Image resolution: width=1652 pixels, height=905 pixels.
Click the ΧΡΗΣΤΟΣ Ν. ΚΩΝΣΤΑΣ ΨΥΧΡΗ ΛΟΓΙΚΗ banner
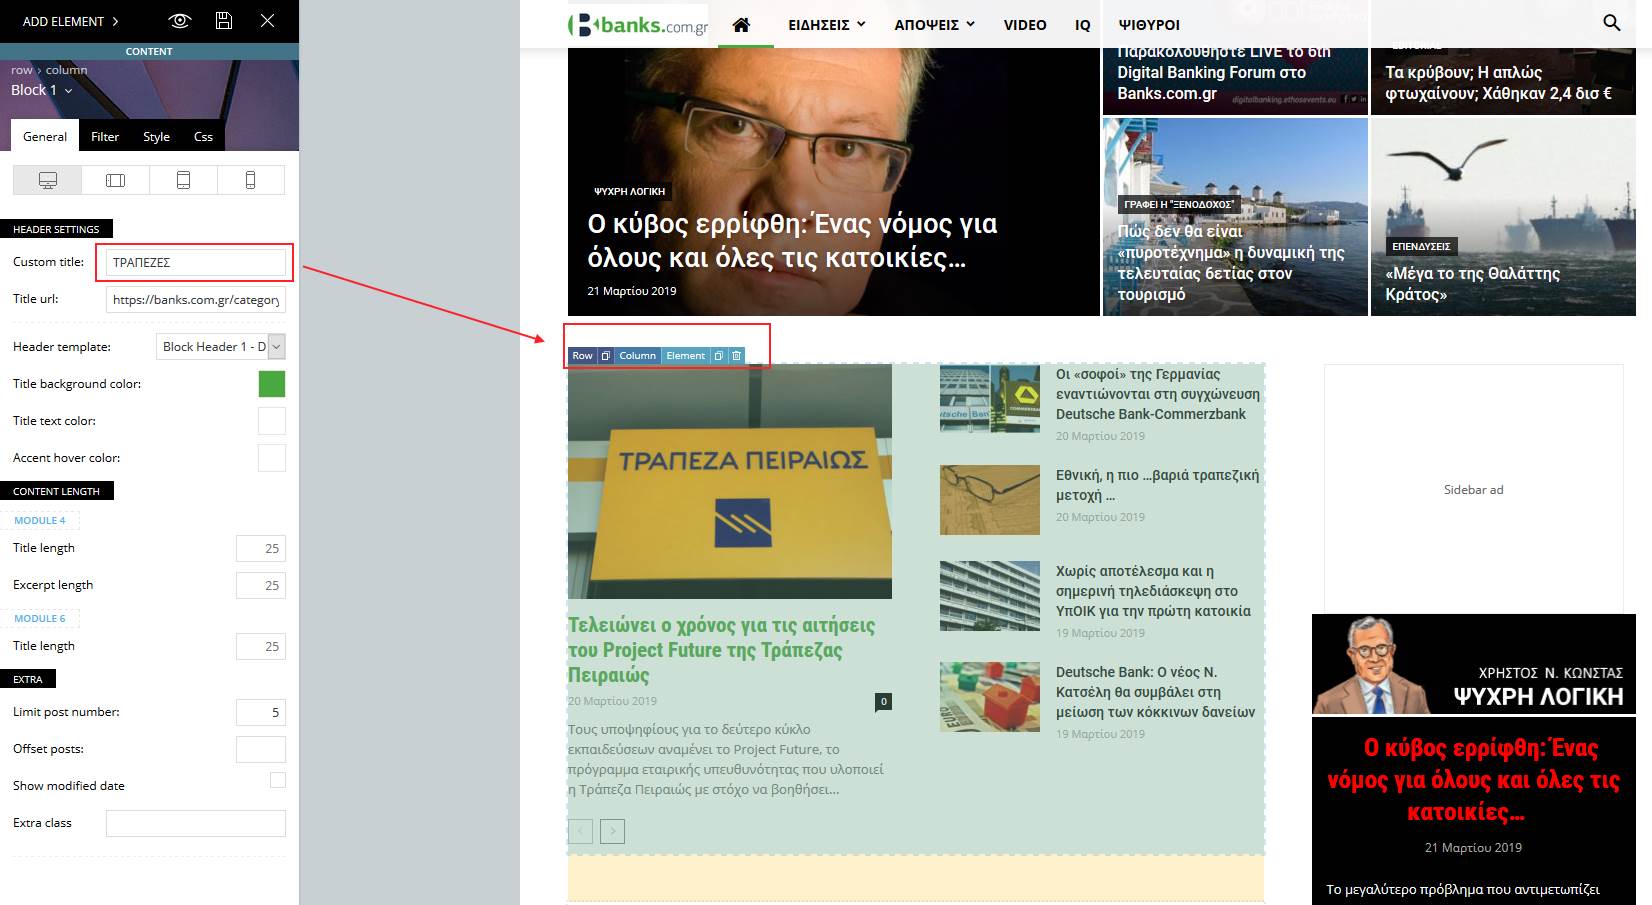1474,664
